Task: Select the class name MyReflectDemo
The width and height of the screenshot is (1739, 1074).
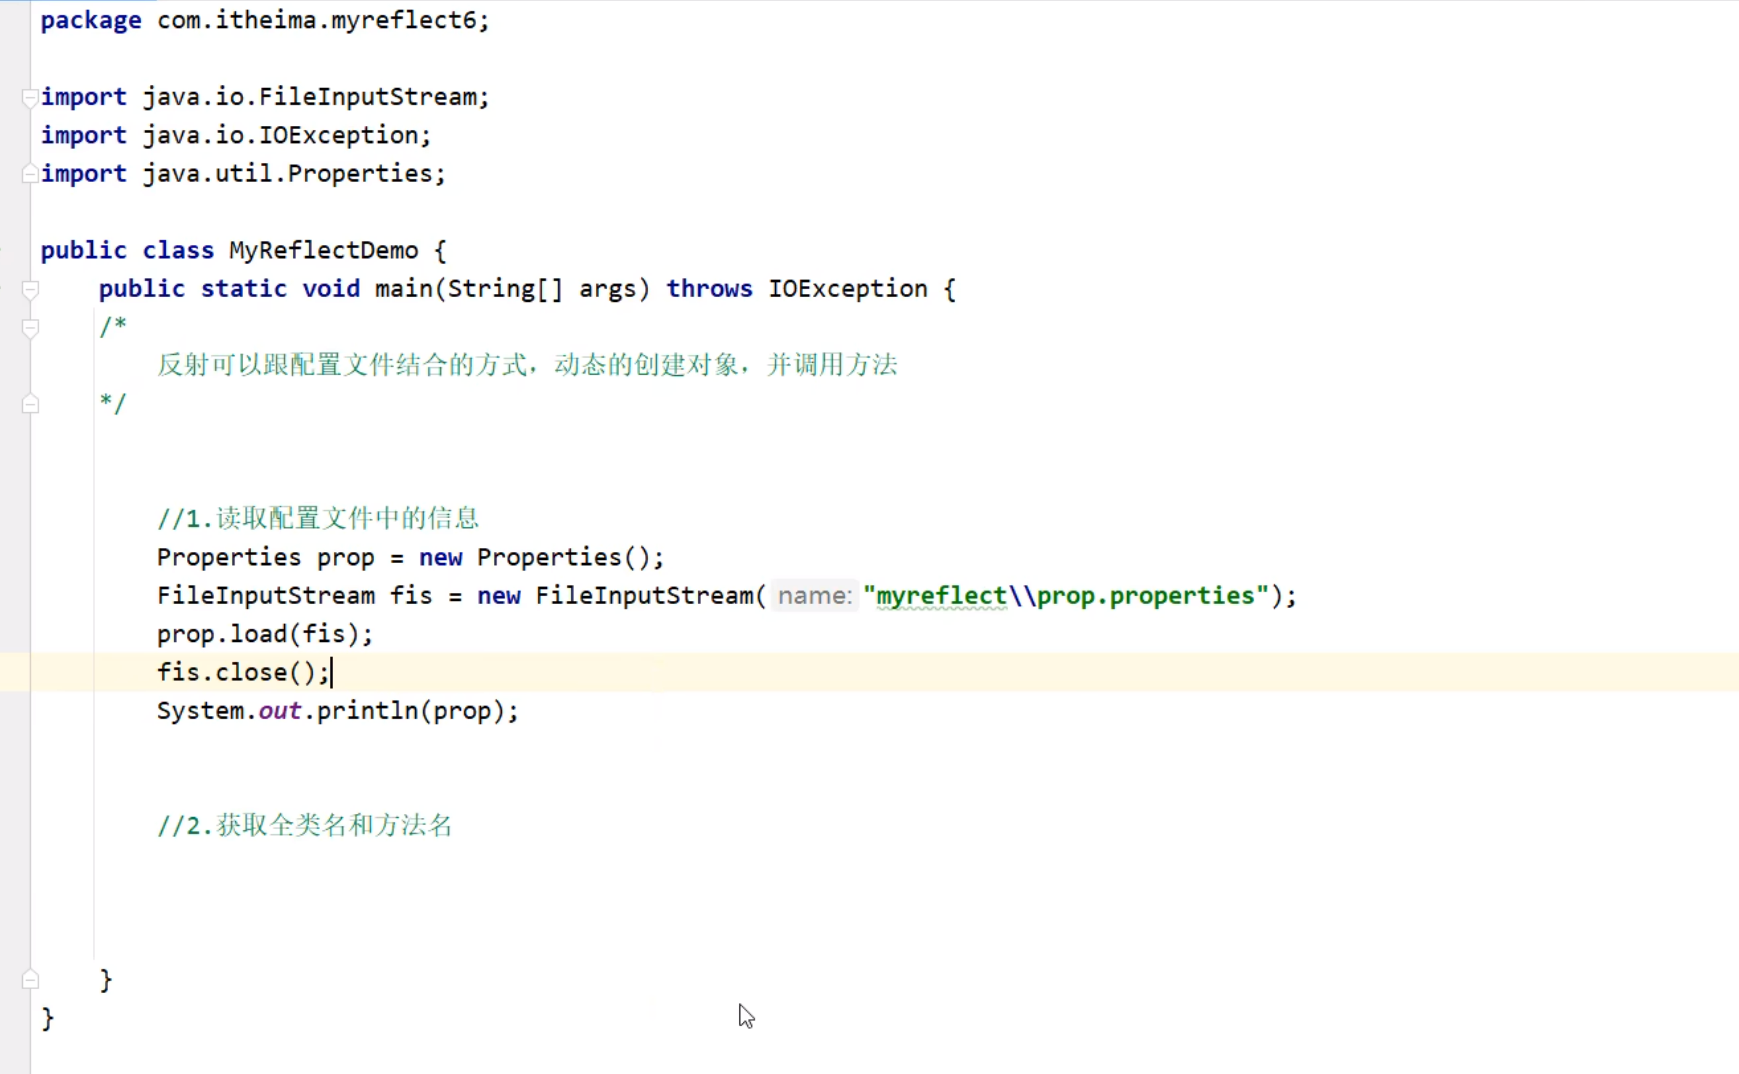Action: [322, 250]
